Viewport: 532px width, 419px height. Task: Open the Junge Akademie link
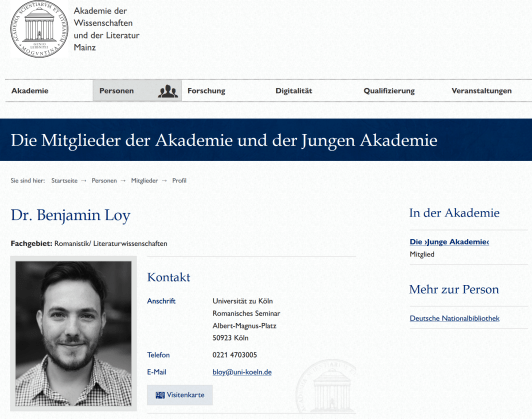[x=449, y=242]
